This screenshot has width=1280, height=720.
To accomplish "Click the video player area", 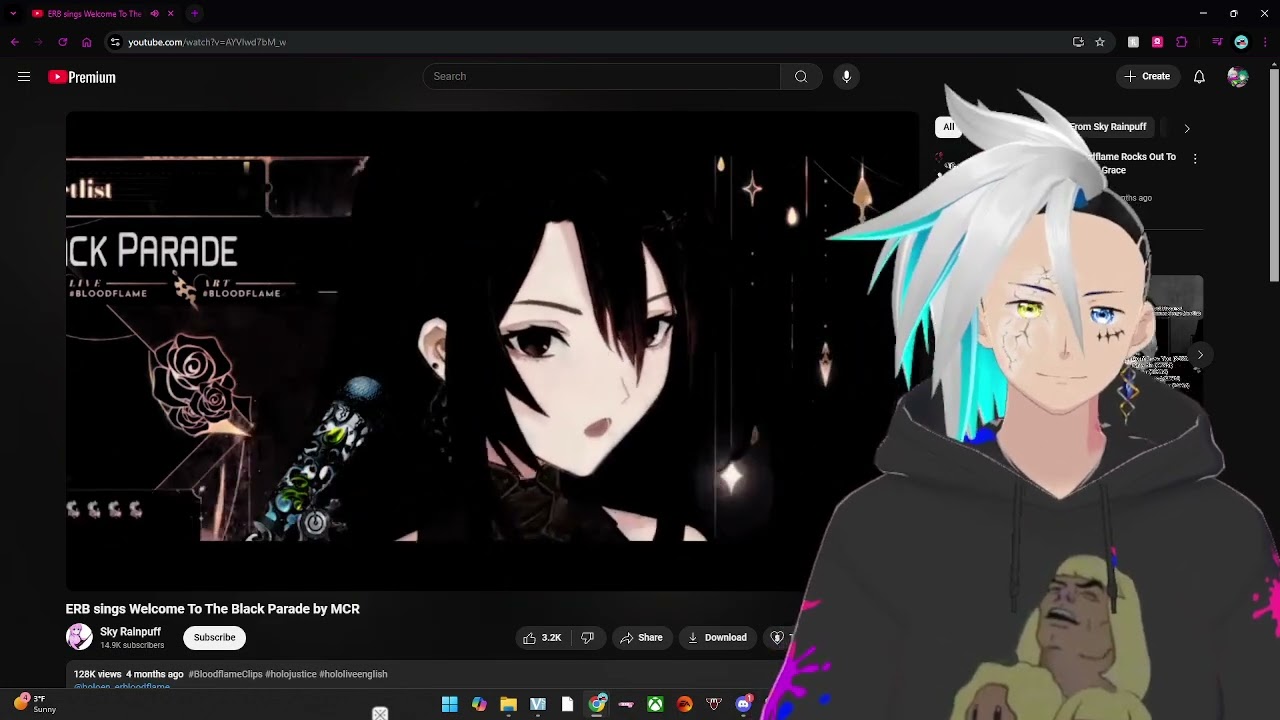I will pyautogui.click(x=492, y=350).
